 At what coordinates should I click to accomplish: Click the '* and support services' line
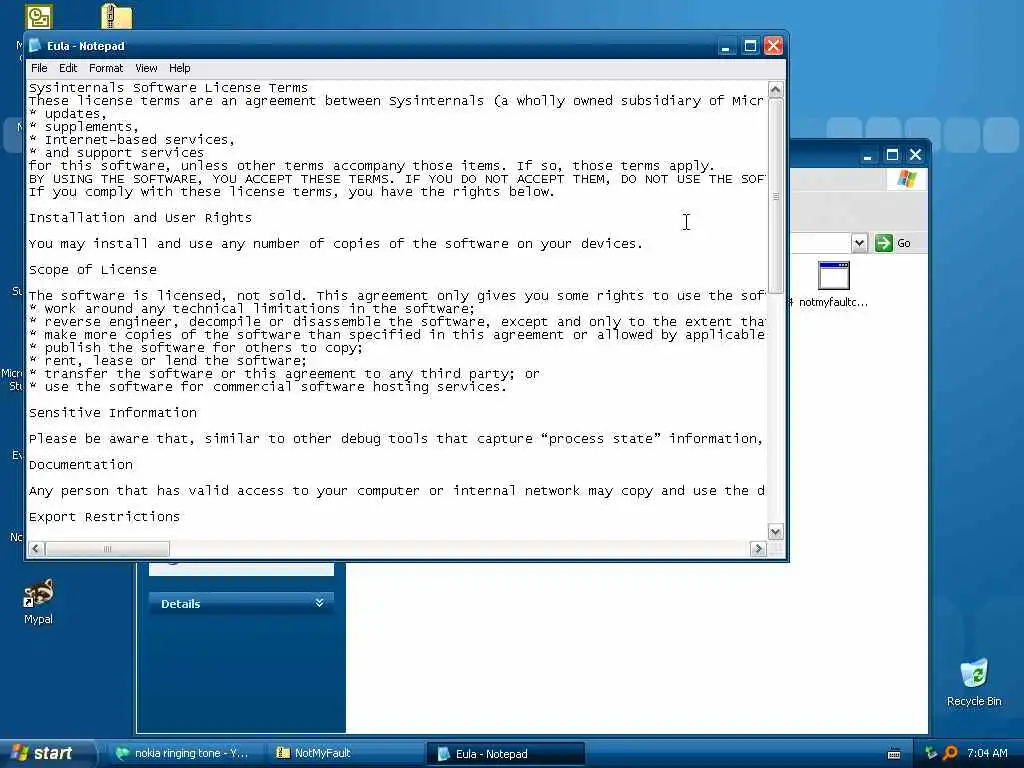pyautogui.click(x=116, y=153)
